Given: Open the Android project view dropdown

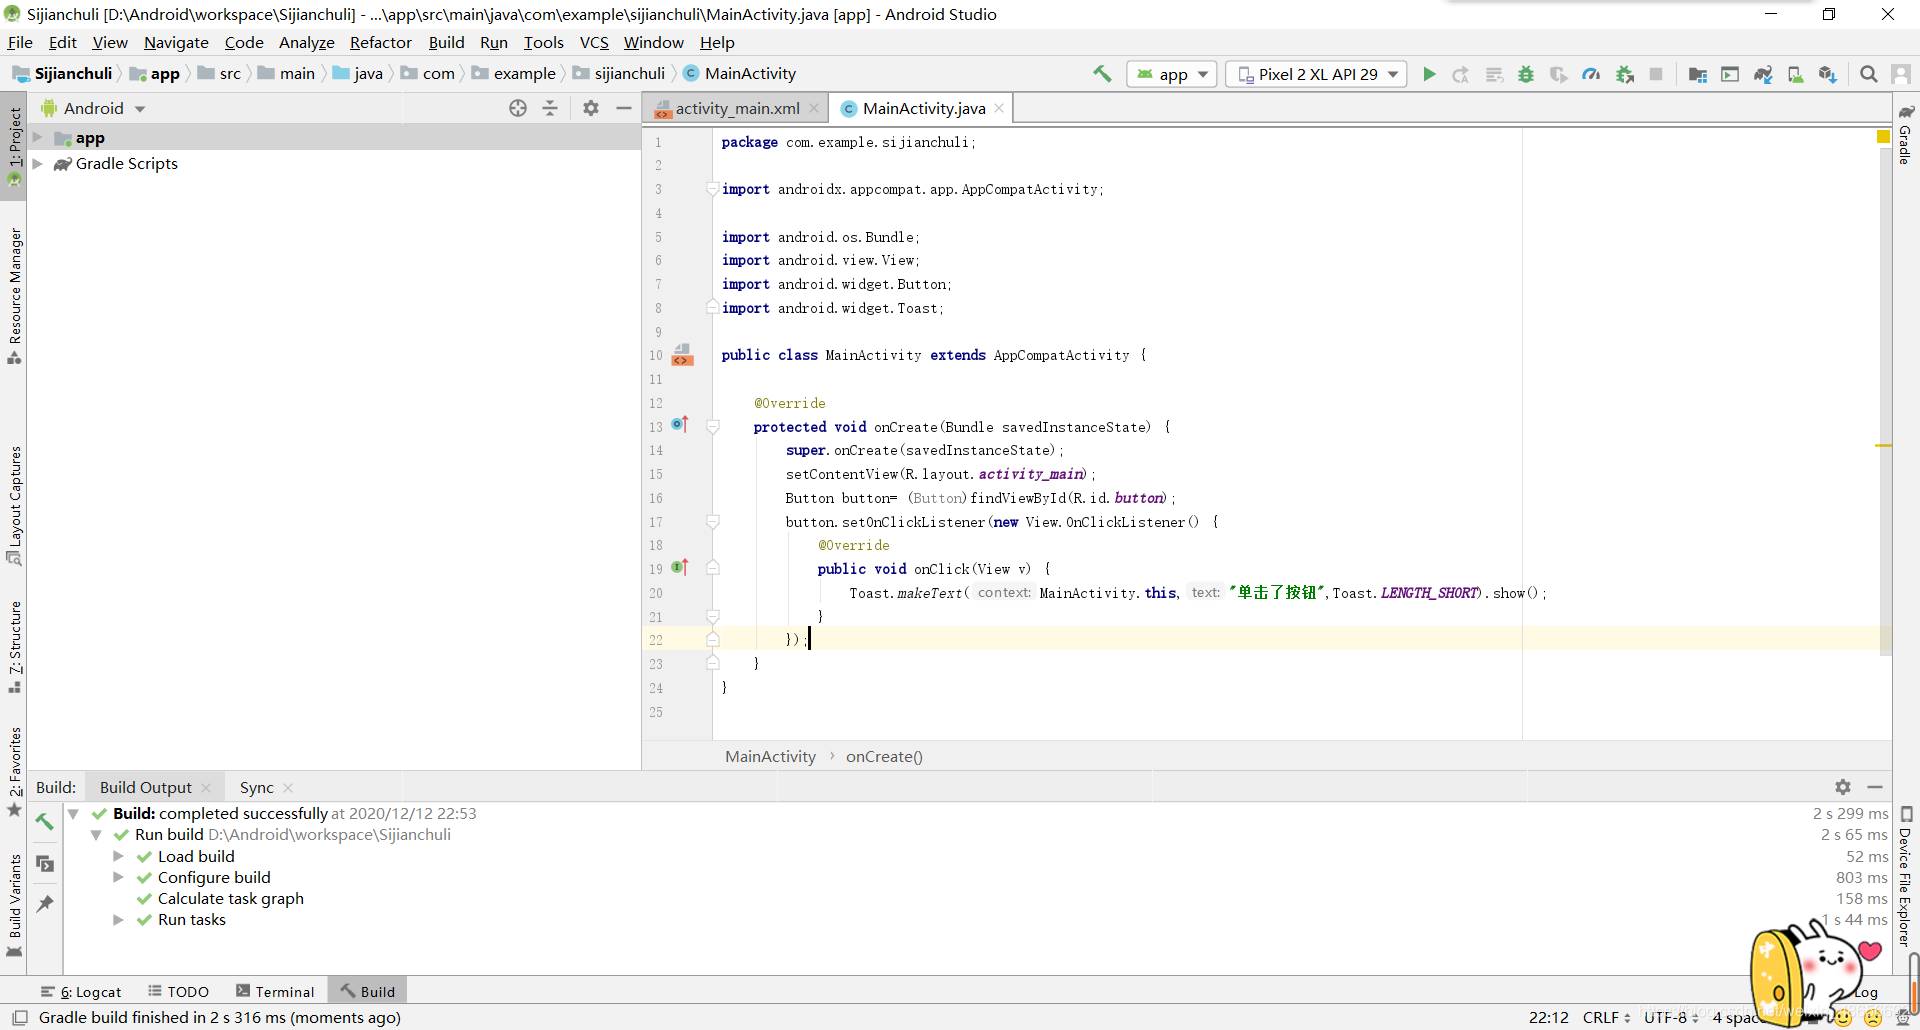Looking at the screenshot, I should click(93, 108).
